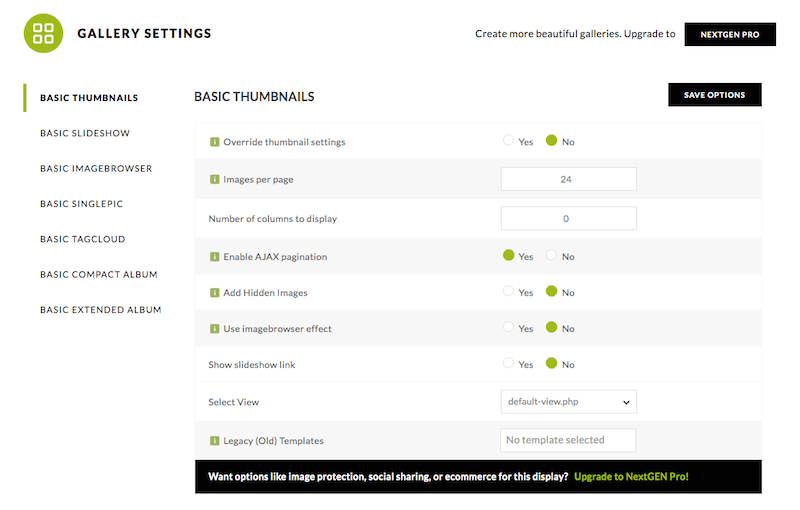Click the Gallery Settings page title
The image size is (800, 510).
[144, 34]
